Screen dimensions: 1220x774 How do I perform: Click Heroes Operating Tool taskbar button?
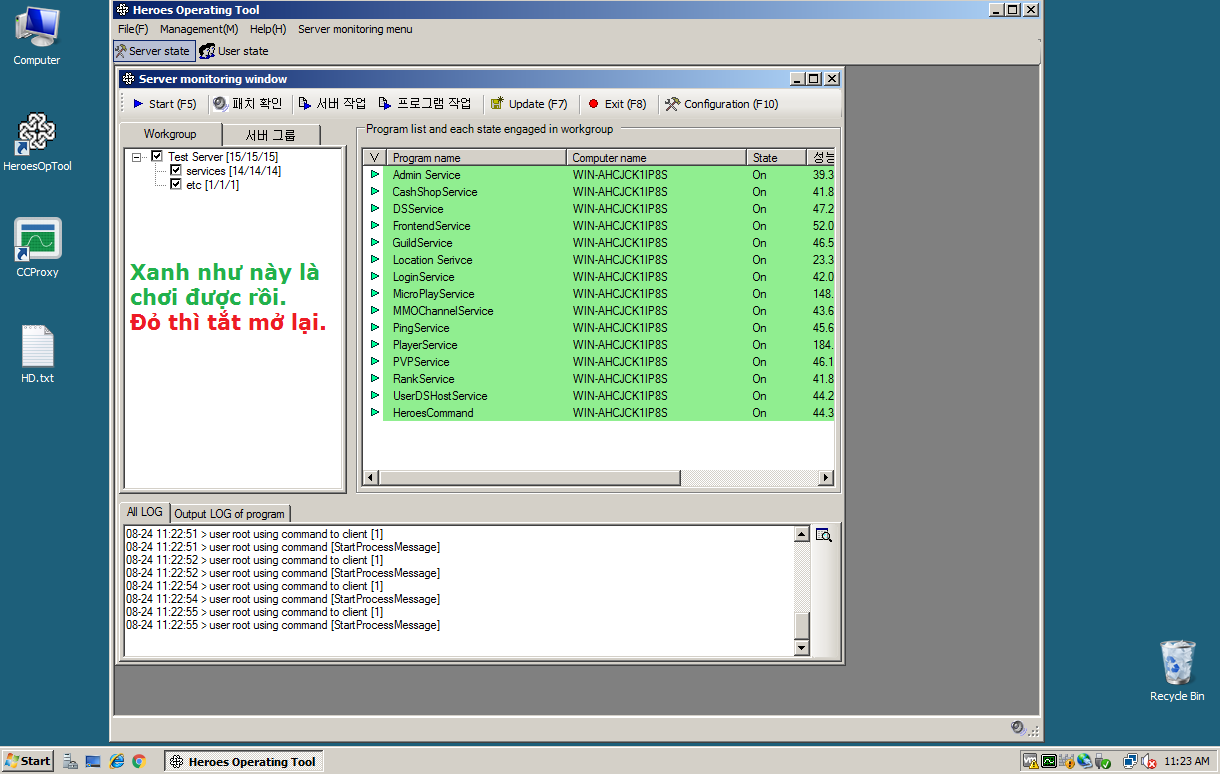point(243,761)
